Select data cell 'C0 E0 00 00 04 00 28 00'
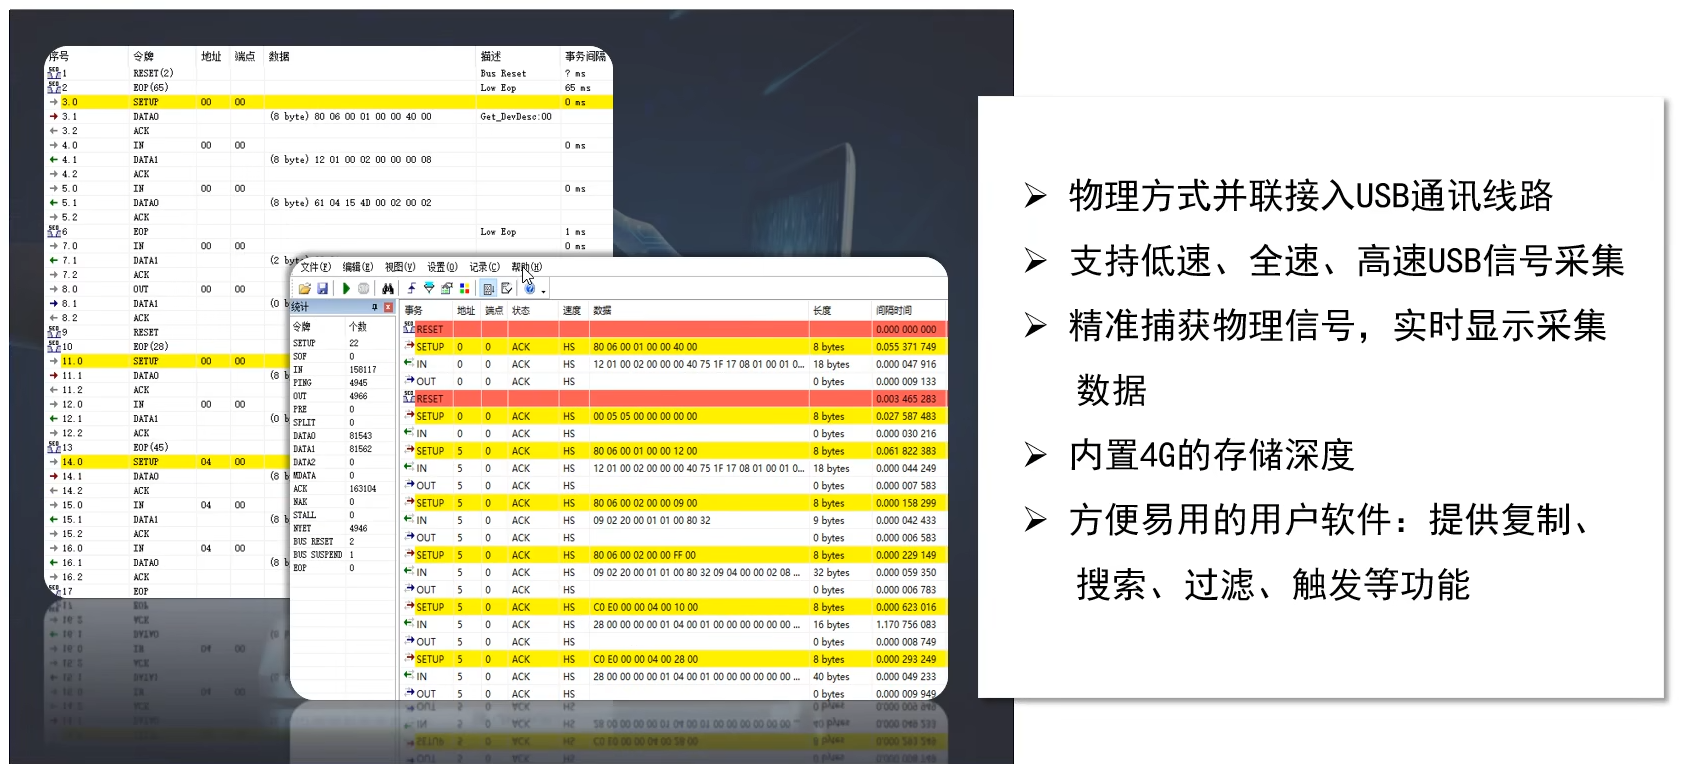Screen dimensions: 1687x764 point(645,659)
